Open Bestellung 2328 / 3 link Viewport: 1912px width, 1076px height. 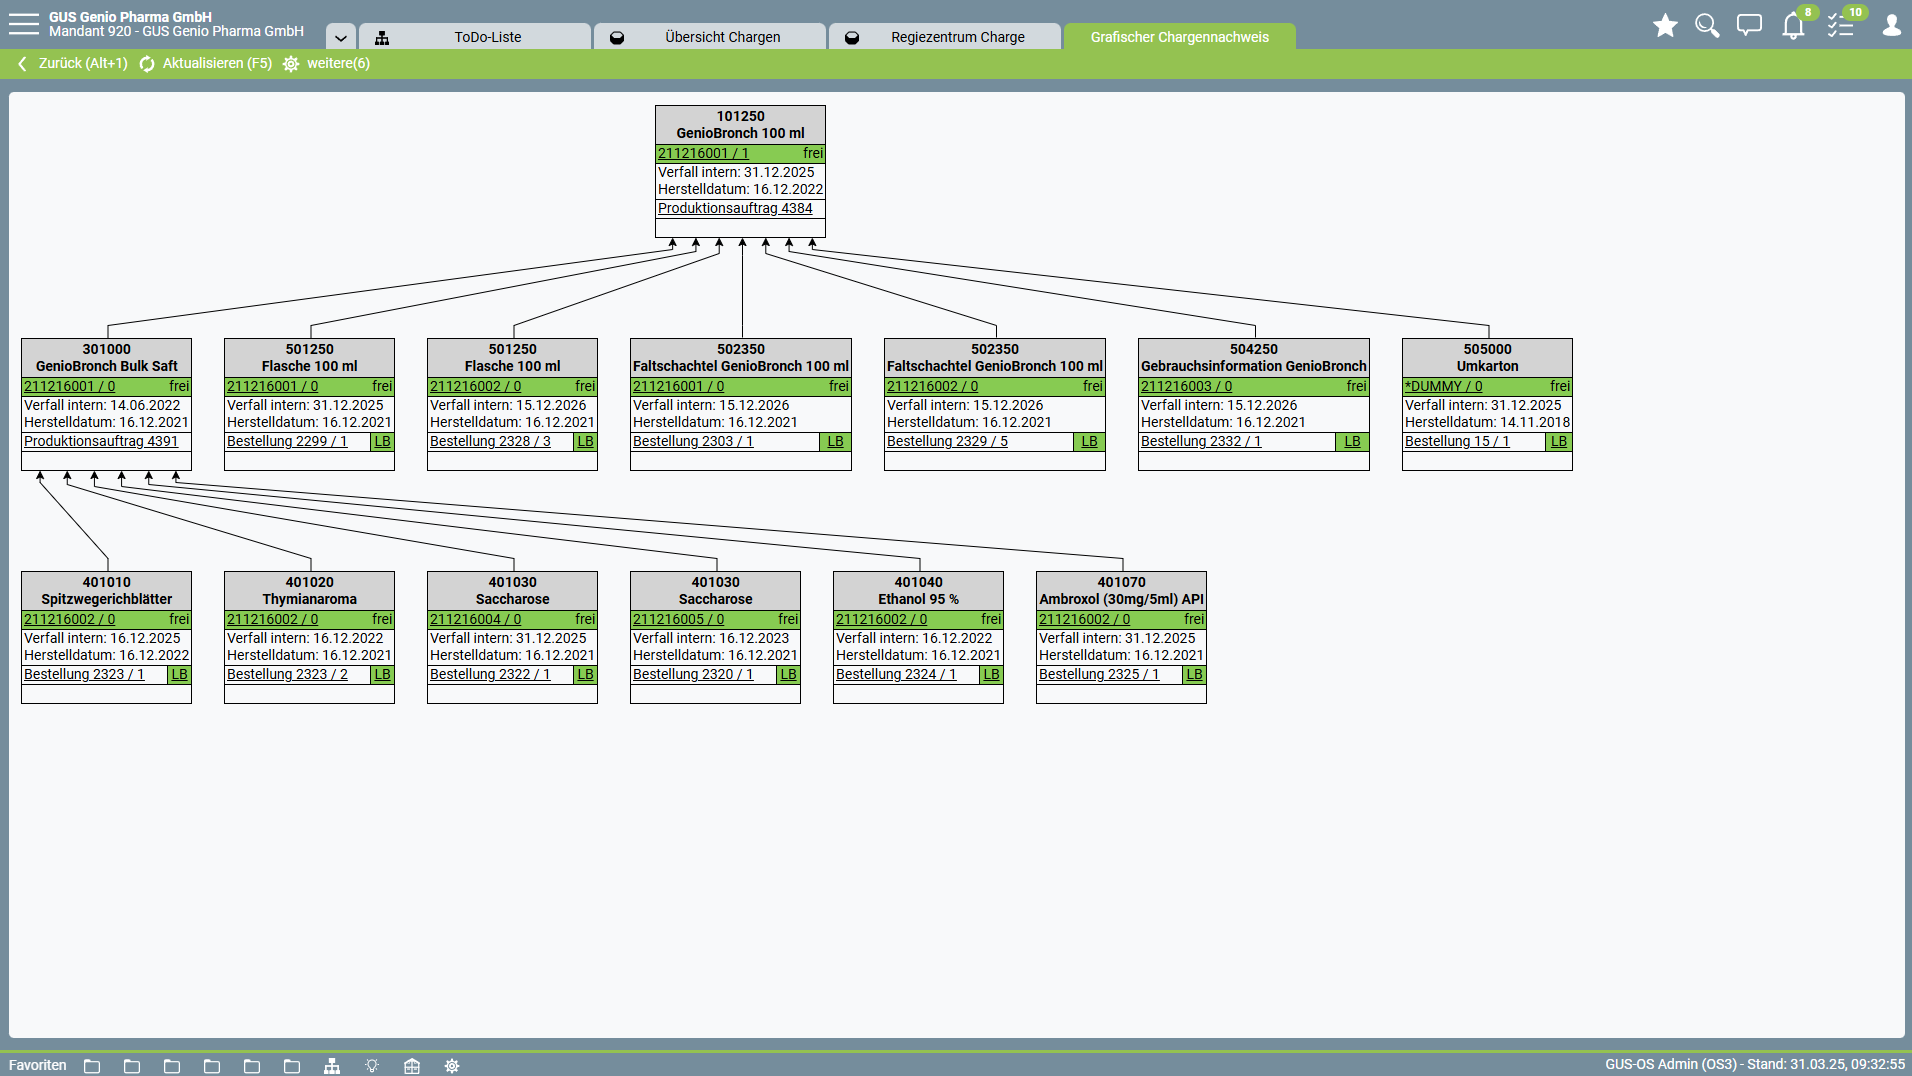tap(490, 441)
